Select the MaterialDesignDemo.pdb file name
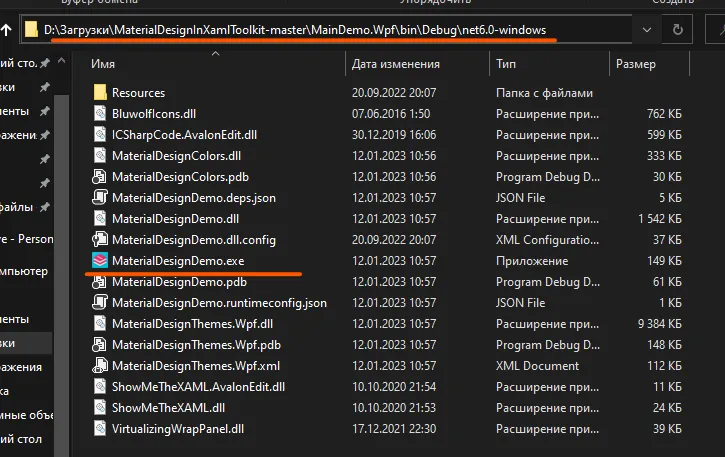The image size is (725, 457). coord(179,282)
